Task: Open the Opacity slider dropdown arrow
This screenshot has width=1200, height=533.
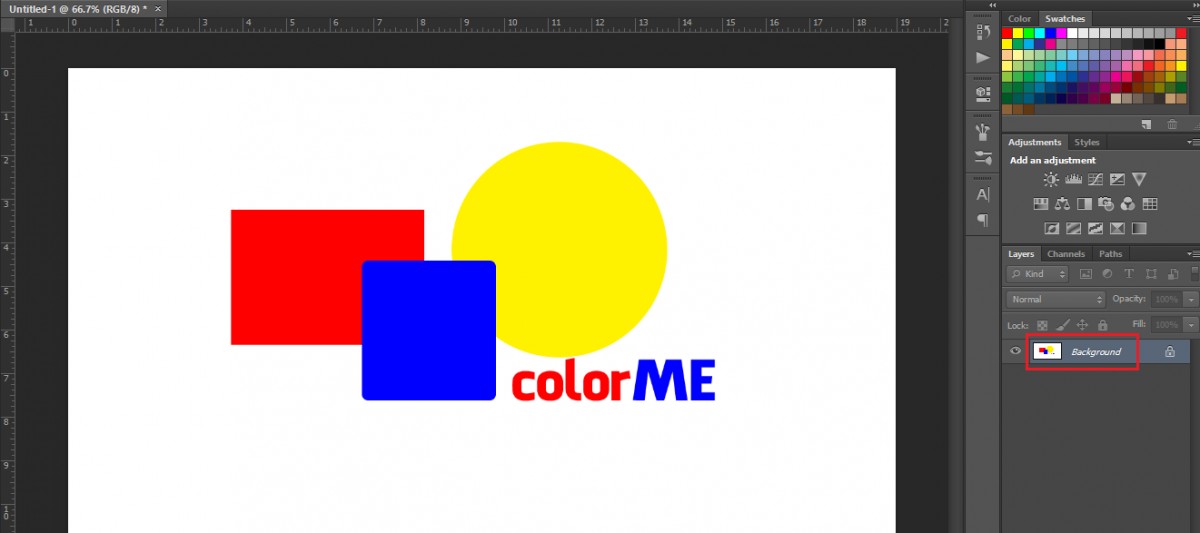Action: (1190, 299)
